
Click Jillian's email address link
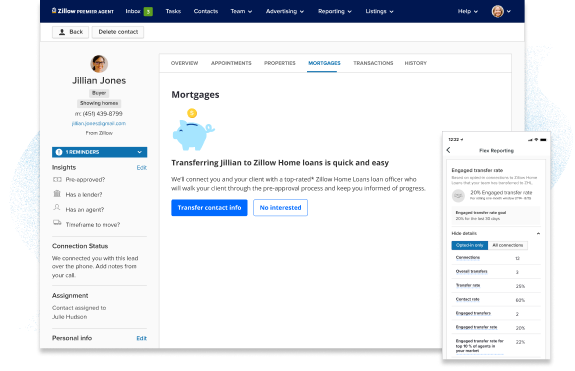pyautogui.click(x=99, y=124)
